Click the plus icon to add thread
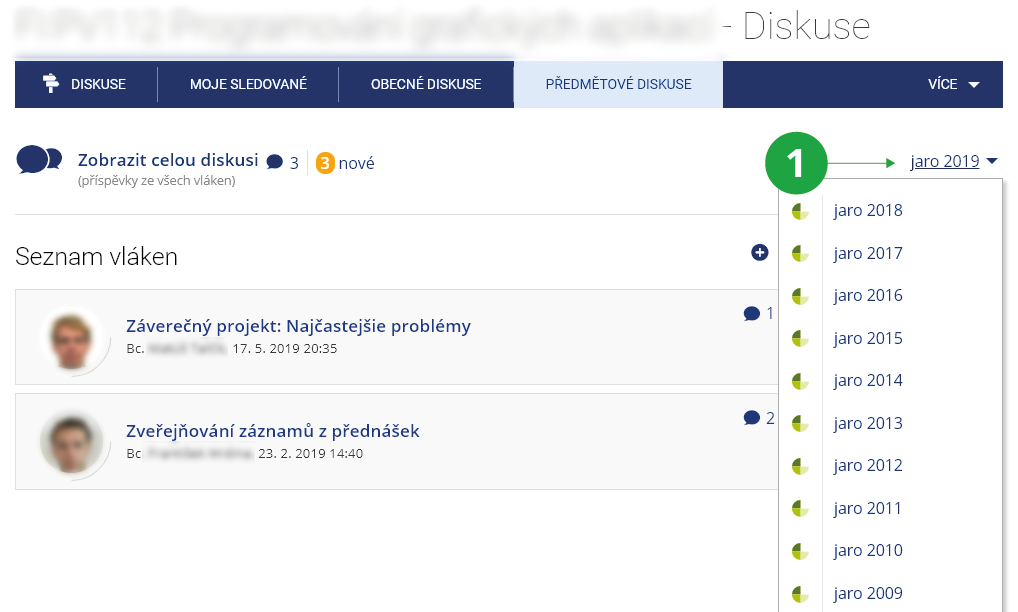 click(759, 253)
